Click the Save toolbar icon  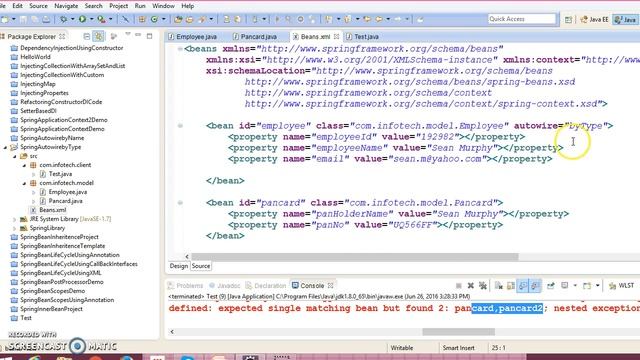coord(24,19)
